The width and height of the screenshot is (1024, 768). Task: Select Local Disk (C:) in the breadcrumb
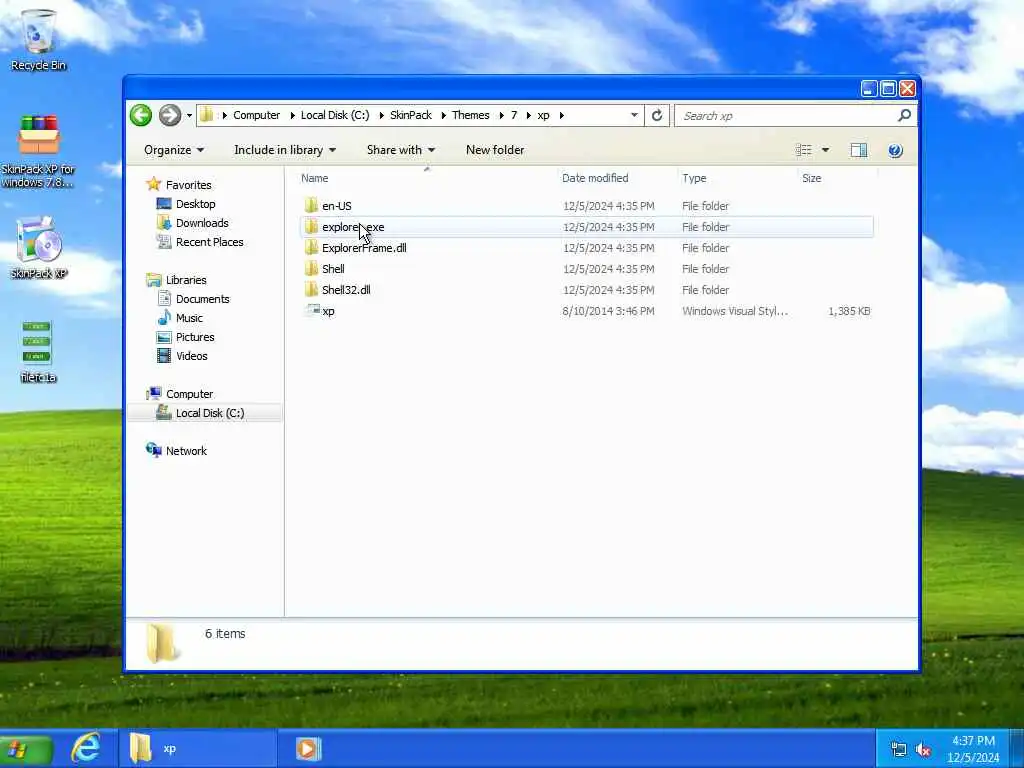pos(335,115)
